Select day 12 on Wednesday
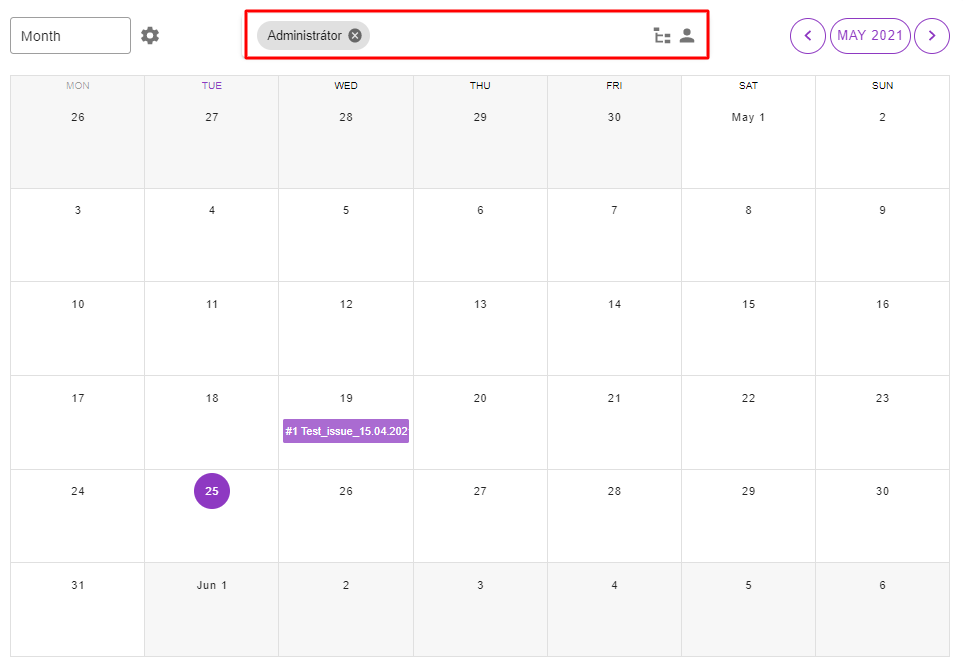Viewport: 963px width, 669px height. pos(346,305)
